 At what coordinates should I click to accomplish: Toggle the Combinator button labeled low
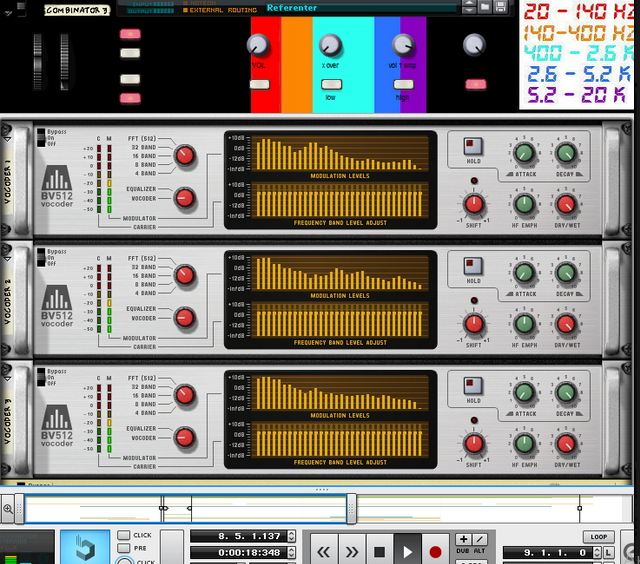[x=331, y=84]
